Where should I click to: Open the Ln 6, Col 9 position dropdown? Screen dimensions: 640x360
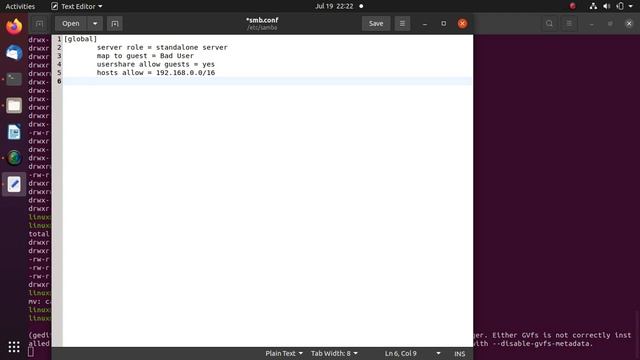(x=413, y=353)
